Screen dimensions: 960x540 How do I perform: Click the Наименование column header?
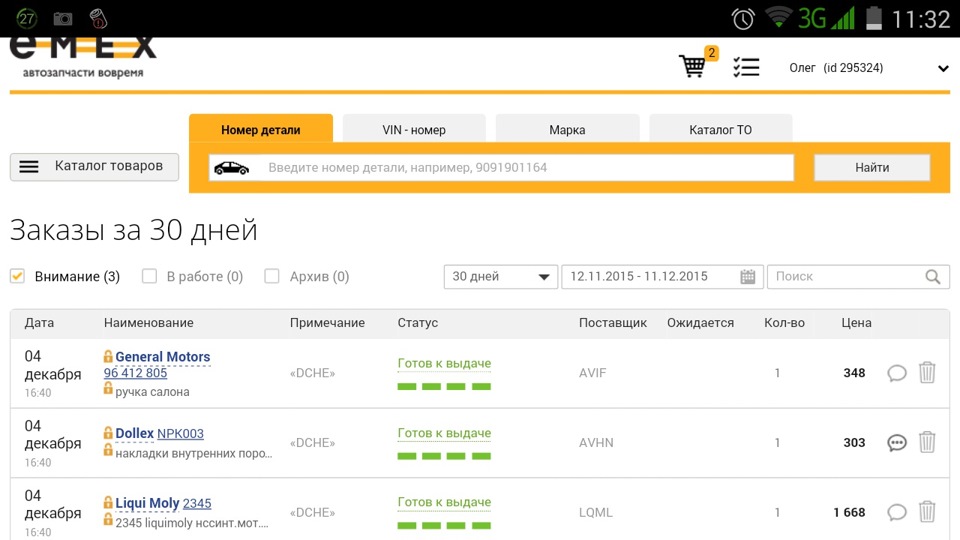tap(149, 323)
